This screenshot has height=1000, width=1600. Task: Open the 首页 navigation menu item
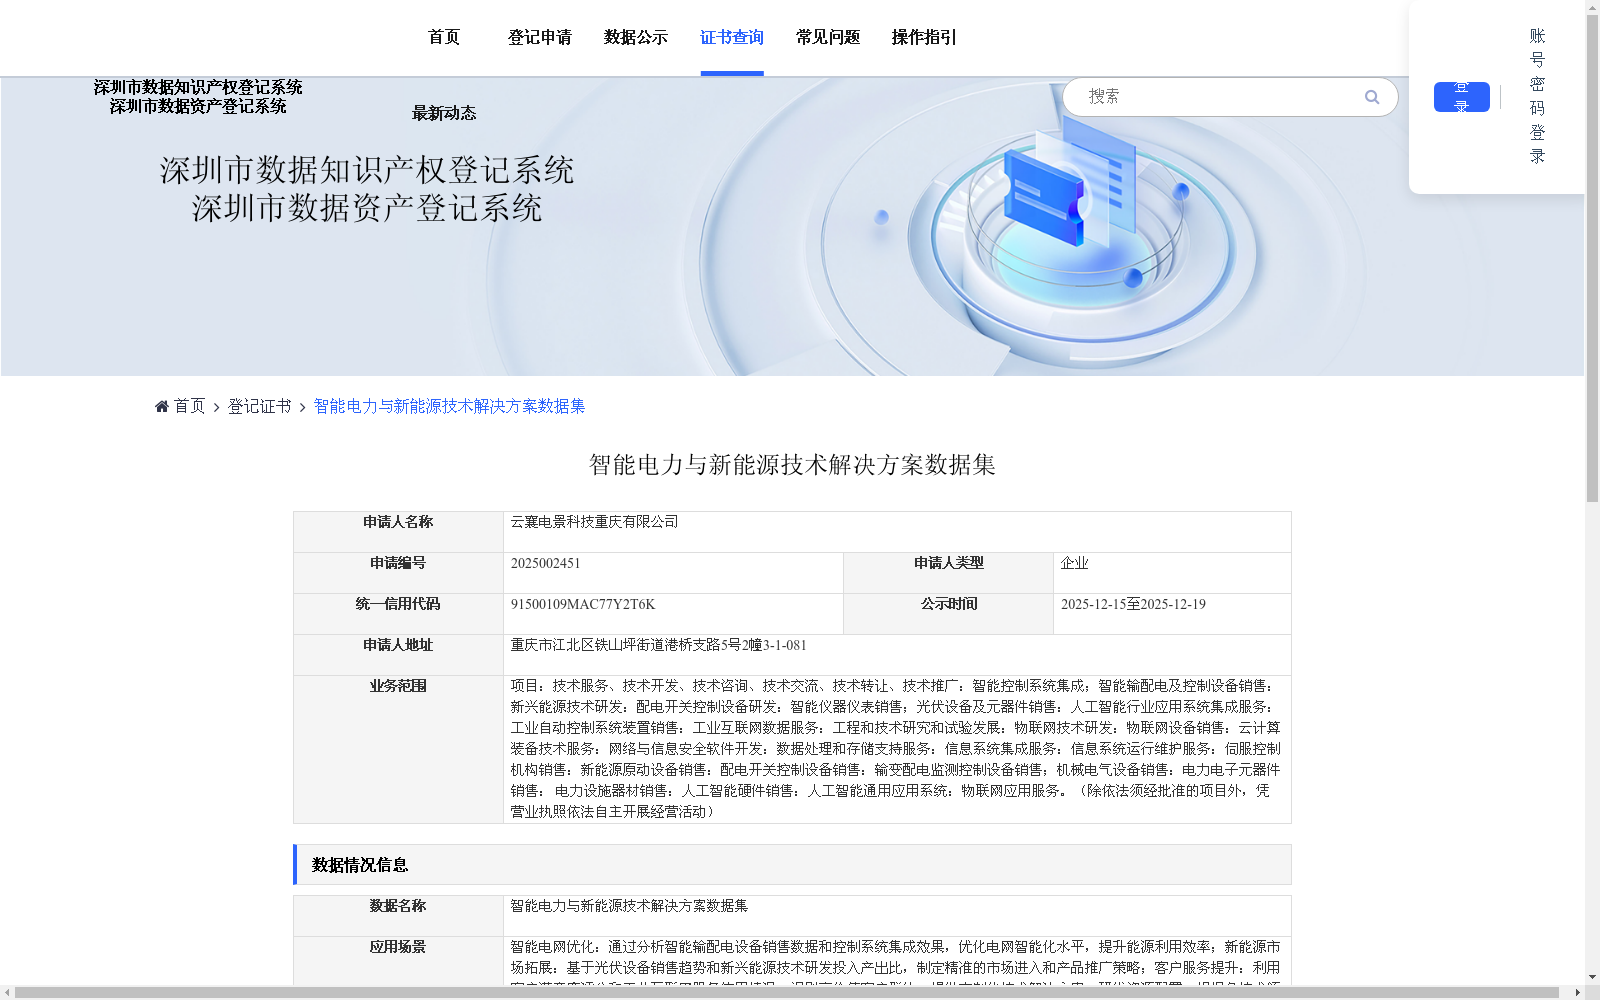click(x=444, y=37)
